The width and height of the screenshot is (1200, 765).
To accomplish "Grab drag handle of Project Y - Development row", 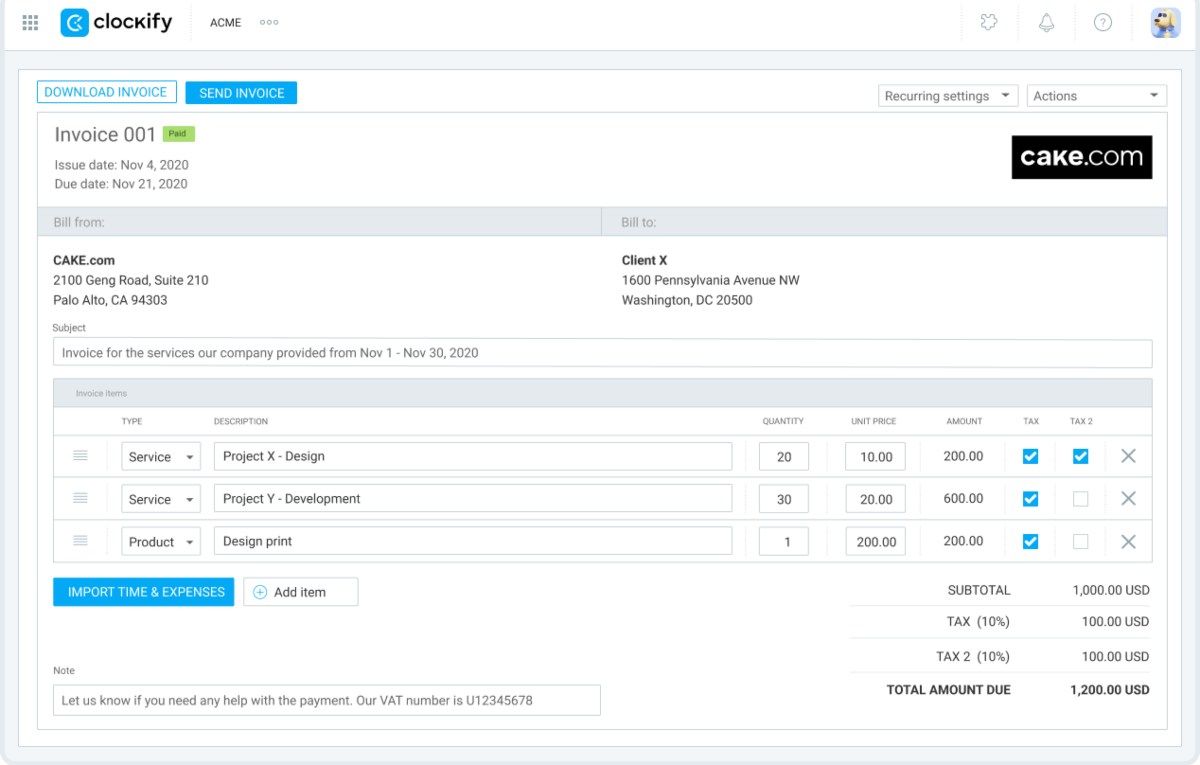I will [x=80, y=498].
